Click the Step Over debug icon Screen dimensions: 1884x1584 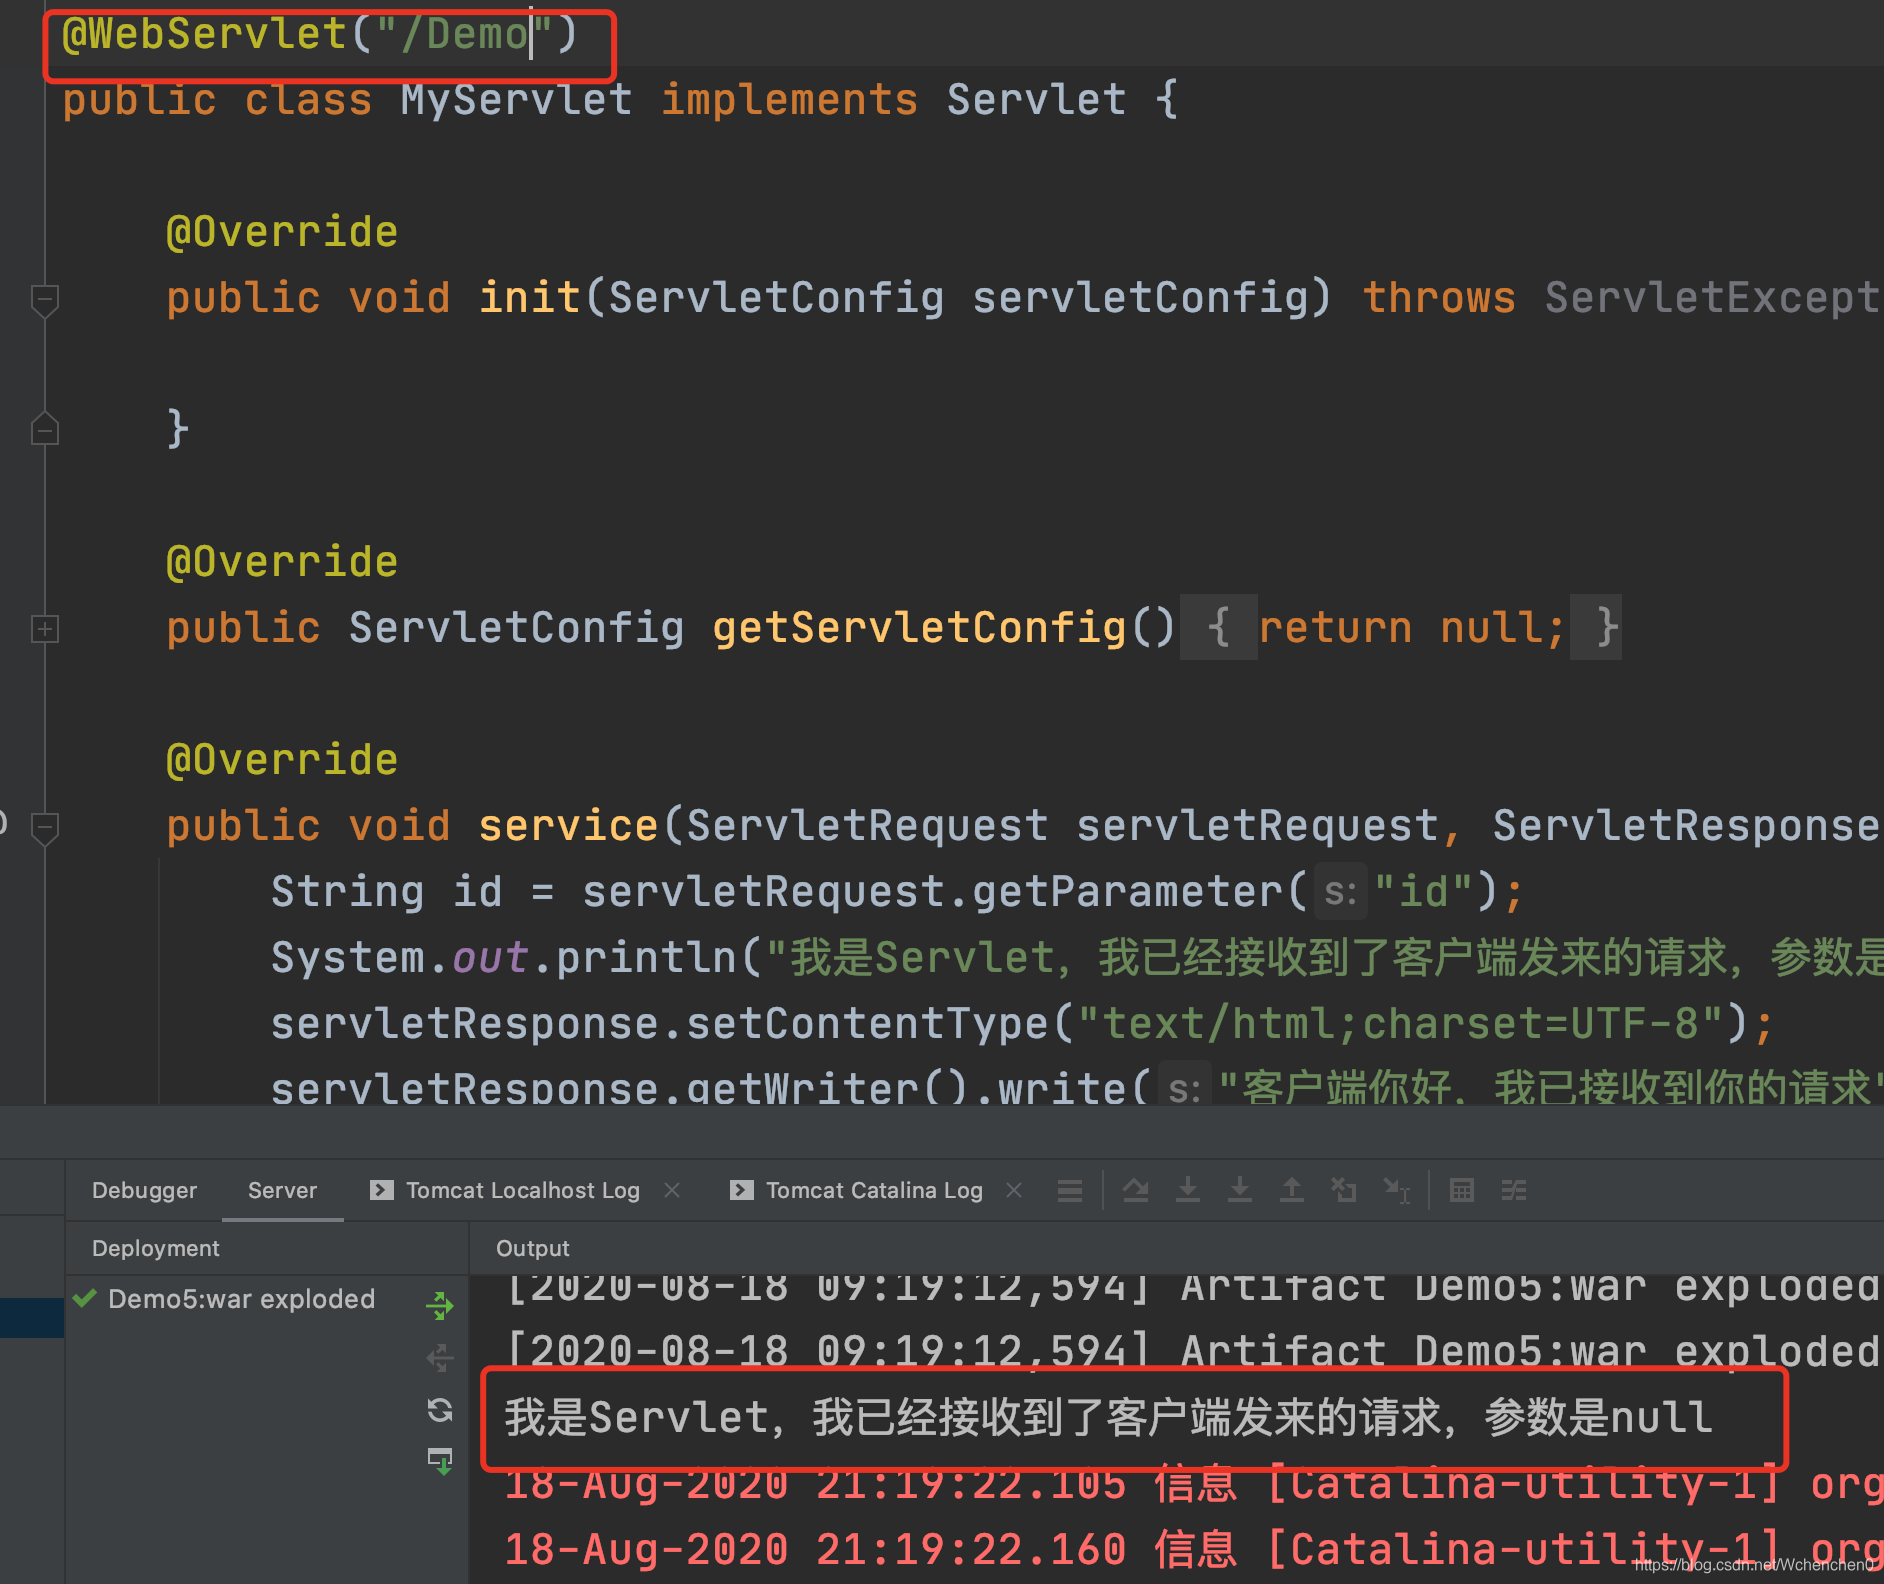point(1136,1190)
